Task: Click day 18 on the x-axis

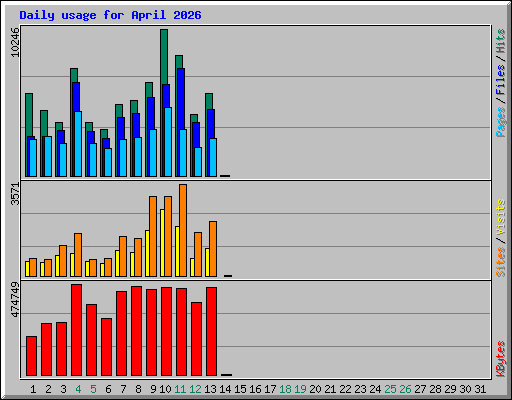Action: click(x=285, y=389)
